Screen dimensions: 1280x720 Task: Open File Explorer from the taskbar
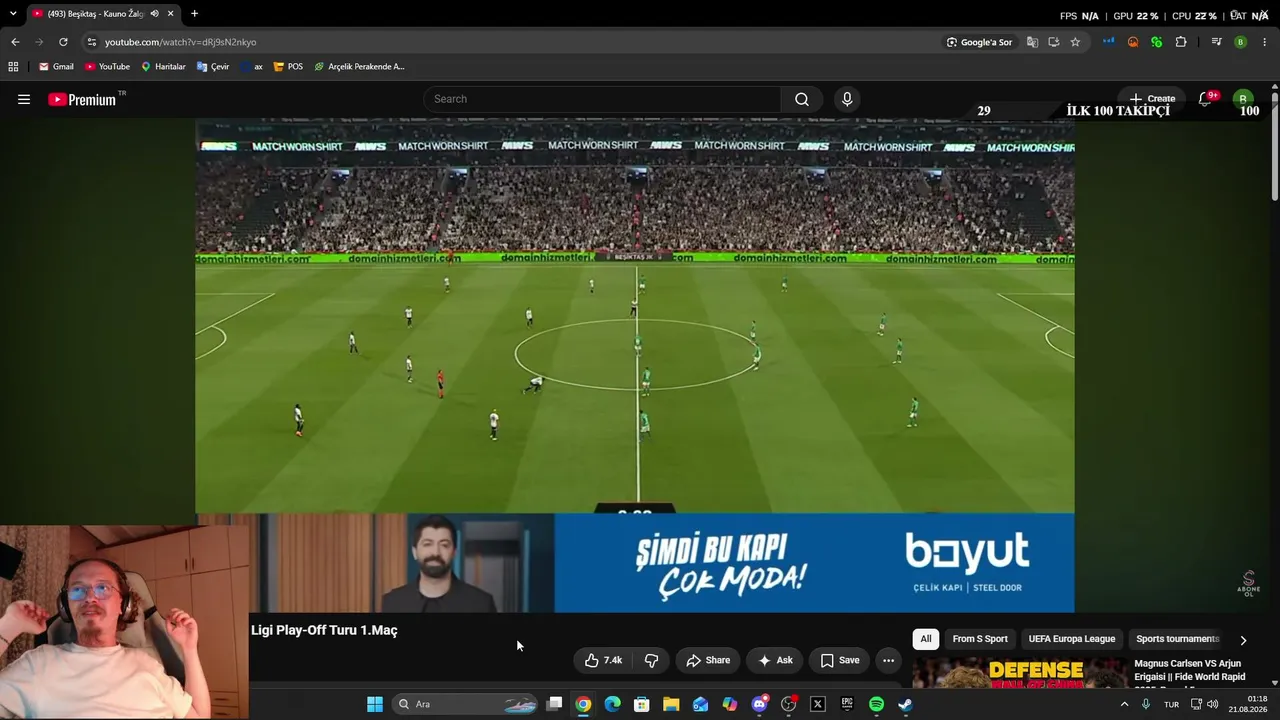click(x=671, y=704)
